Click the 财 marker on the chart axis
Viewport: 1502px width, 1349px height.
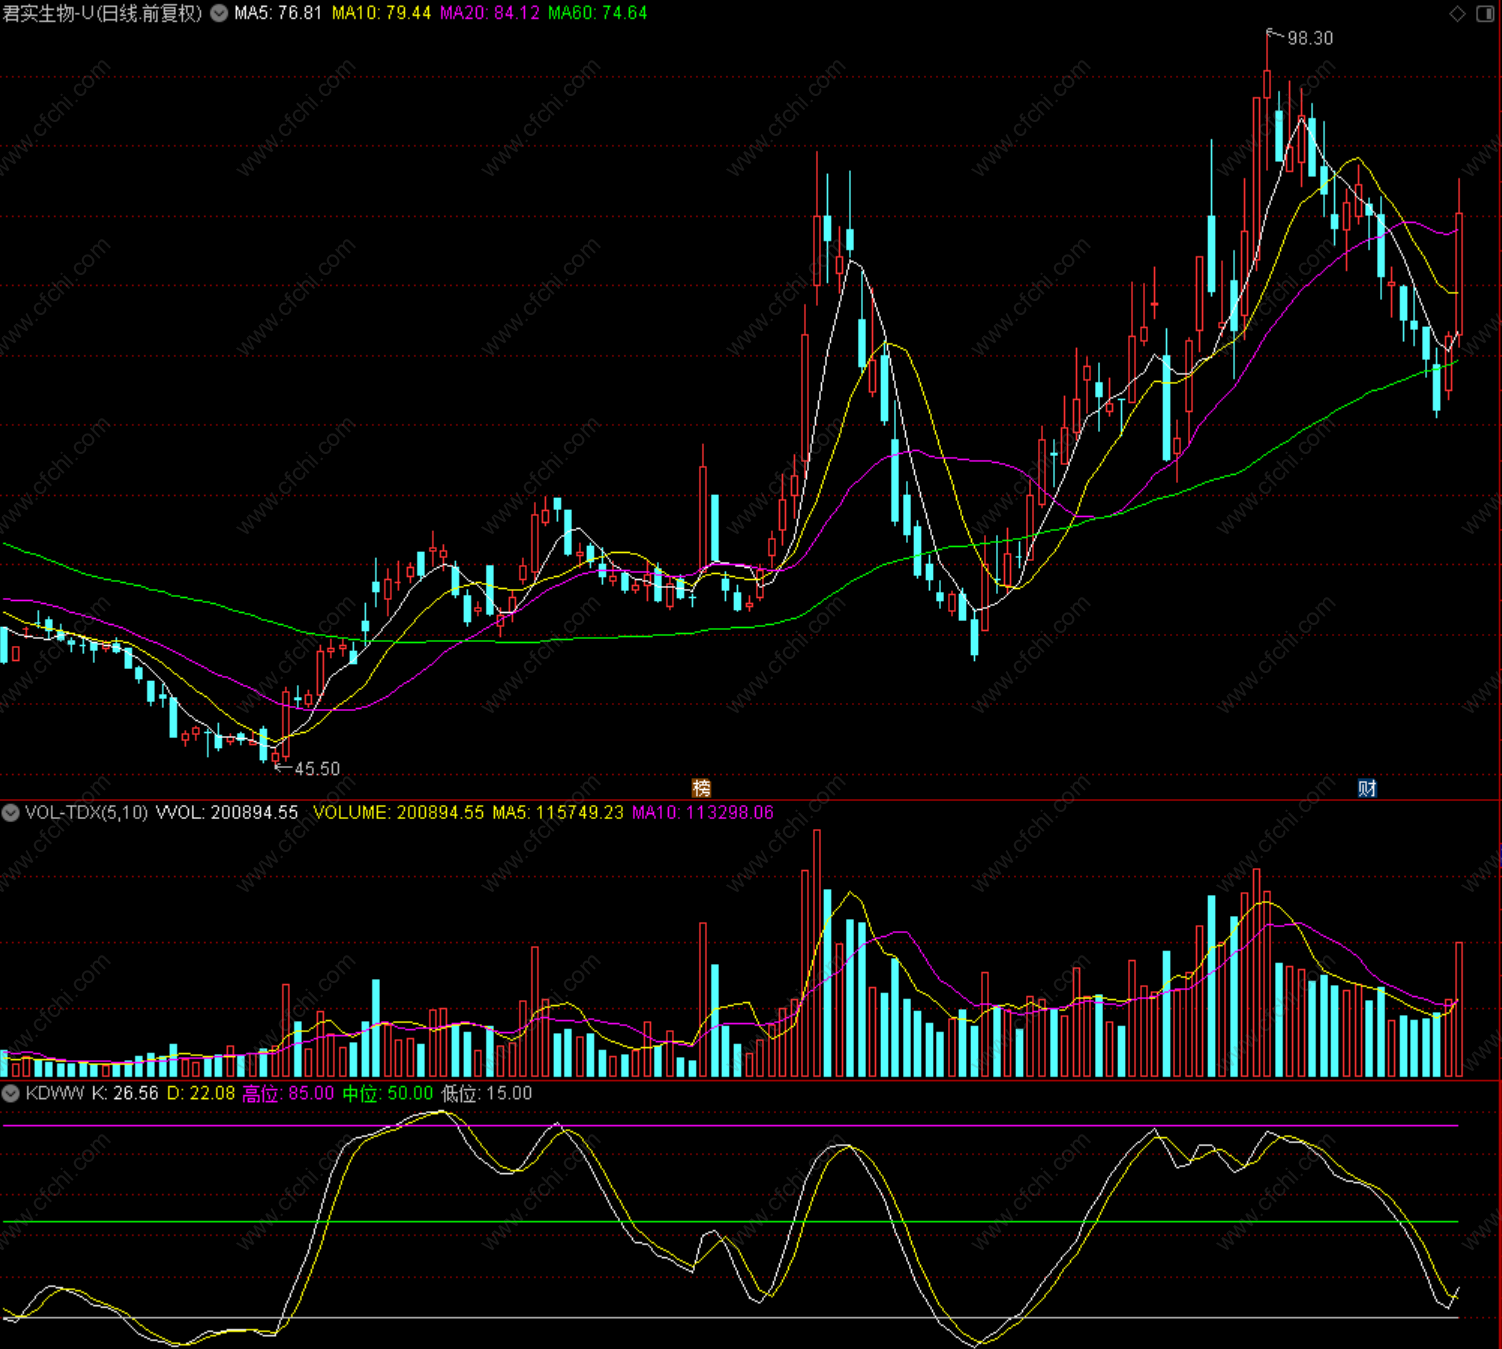(1367, 788)
